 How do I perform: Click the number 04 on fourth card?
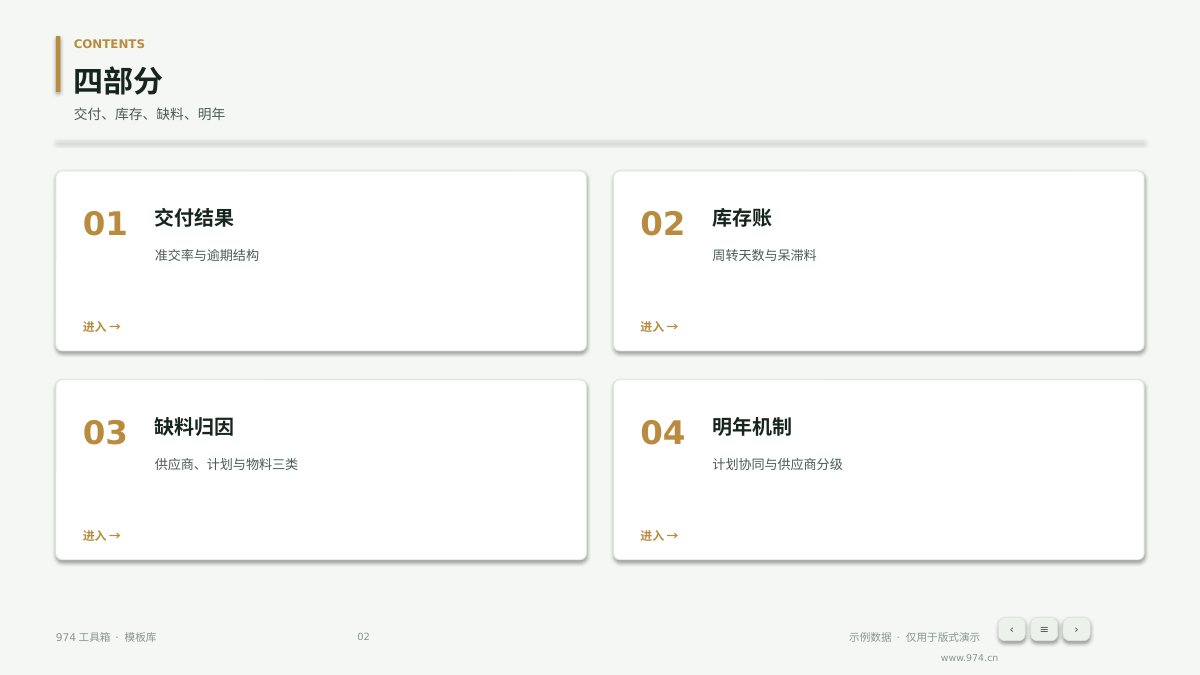pyautogui.click(x=662, y=433)
